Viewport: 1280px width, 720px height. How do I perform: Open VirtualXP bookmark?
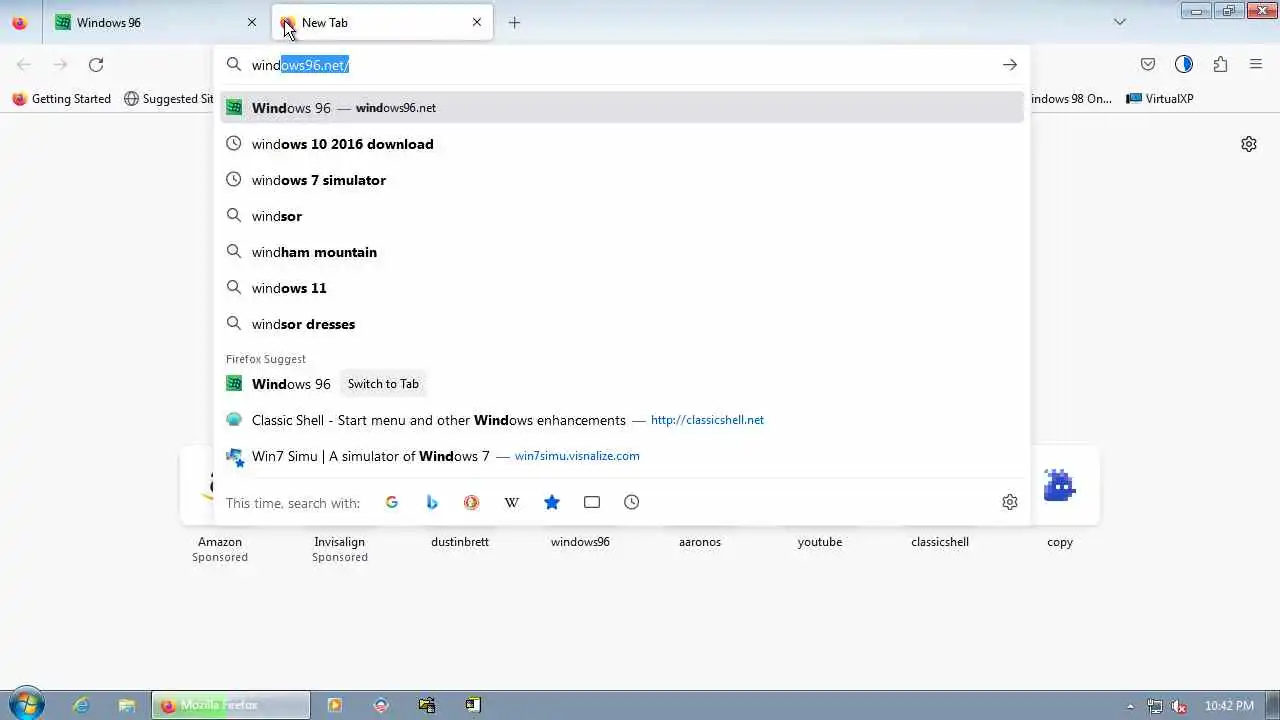[x=1160, y=99]
